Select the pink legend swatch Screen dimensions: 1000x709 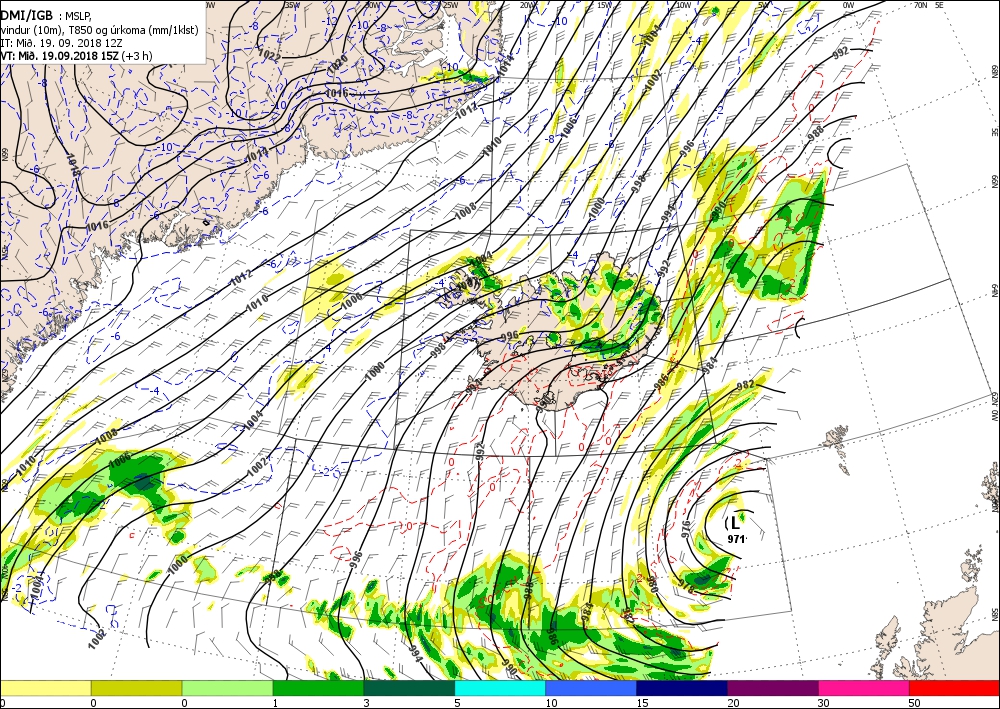pos(864,688)
